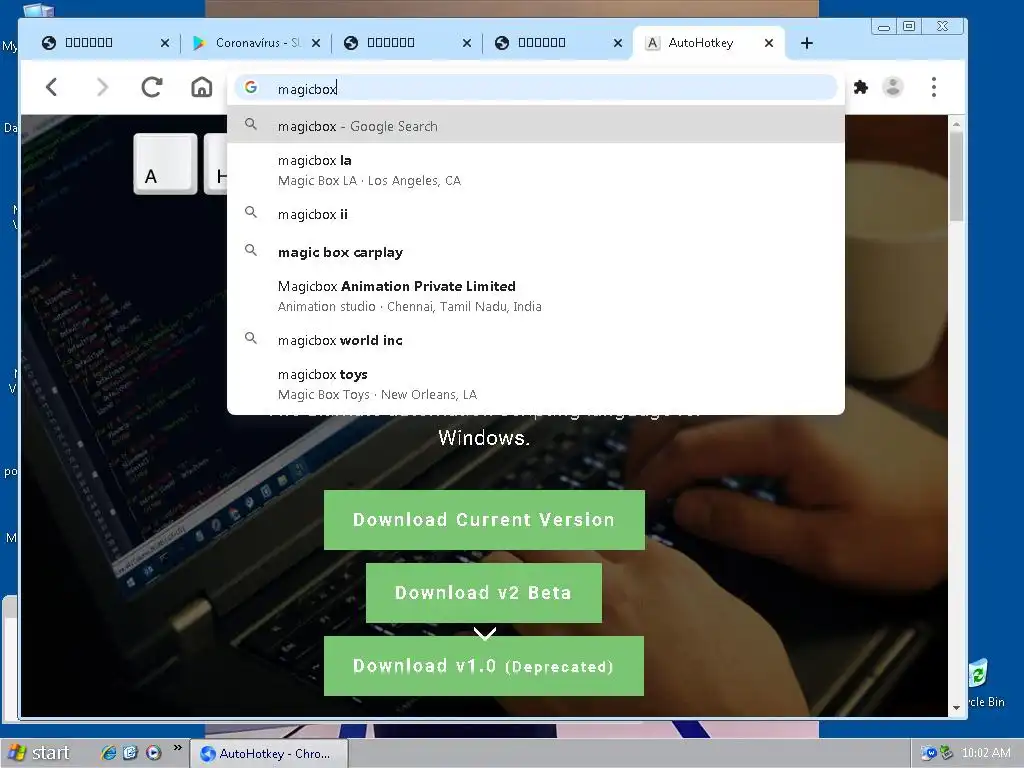Image resolution: width=1024 pixels, height=768 pixels.
Task: Open the Extensions puzzle icon
Action: 861,87
